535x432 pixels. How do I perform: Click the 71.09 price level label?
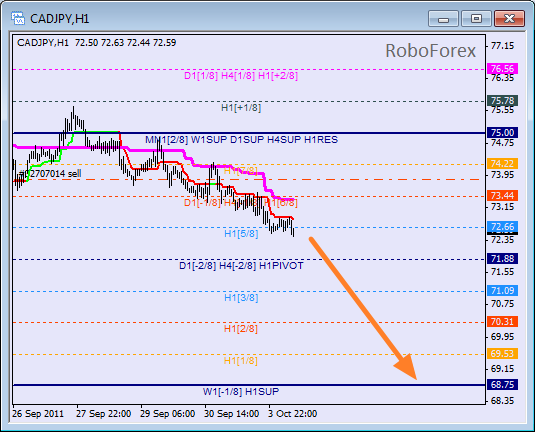[x=502, y=290]
